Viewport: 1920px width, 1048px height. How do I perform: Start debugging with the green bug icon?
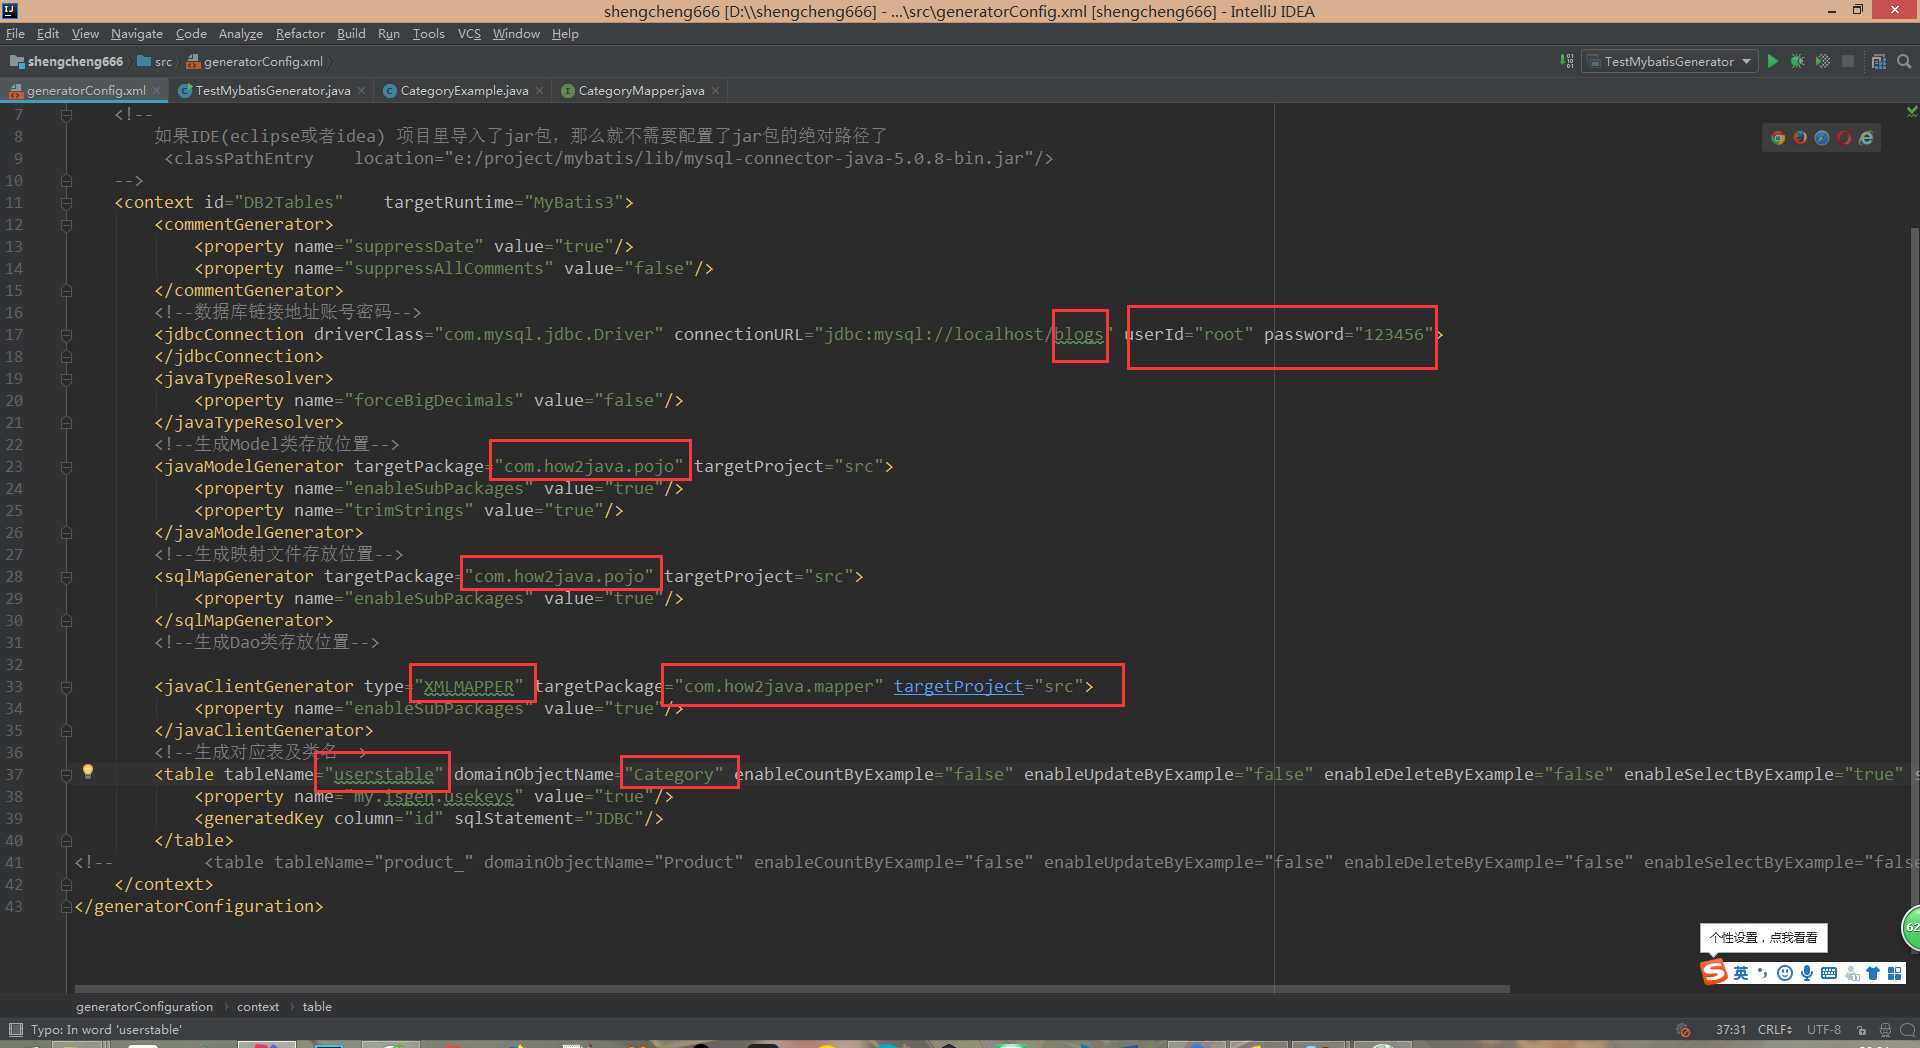[x=1797, y=61]
